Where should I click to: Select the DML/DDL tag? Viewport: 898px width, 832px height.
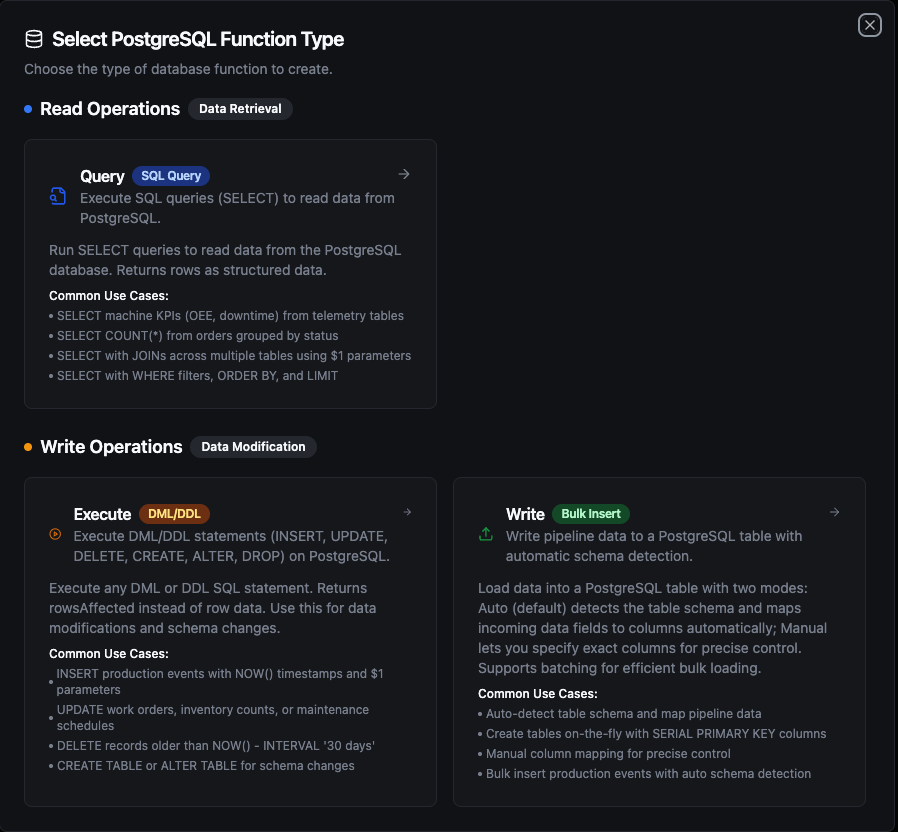(174, 514)
